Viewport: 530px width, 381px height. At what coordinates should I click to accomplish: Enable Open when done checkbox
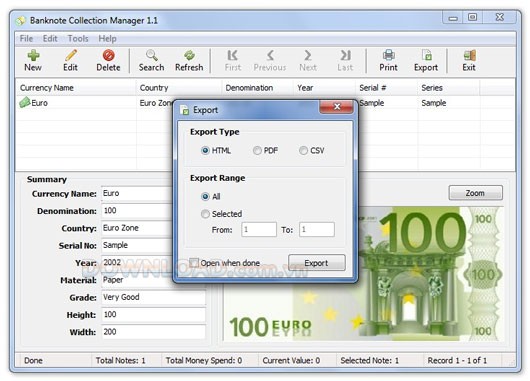(194, 263)
